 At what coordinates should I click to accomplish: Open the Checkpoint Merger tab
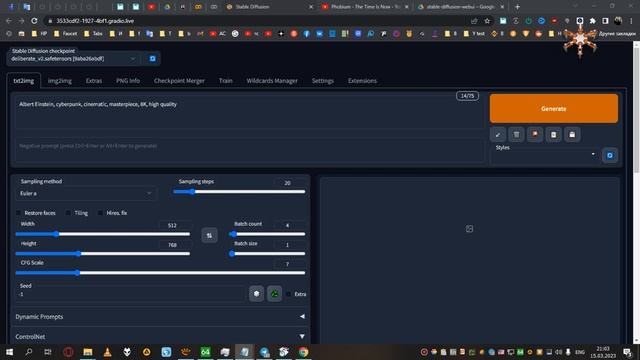[179, 81]
